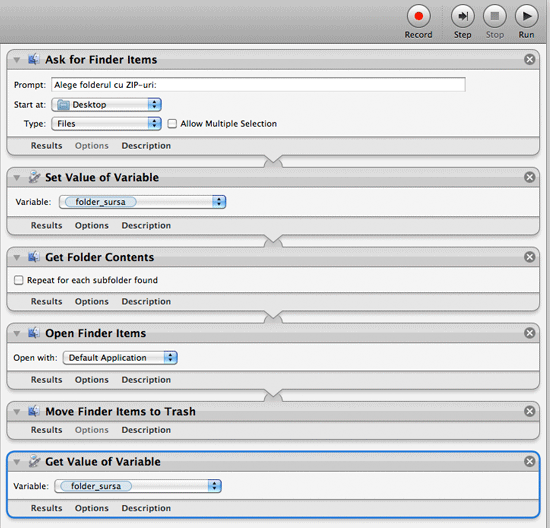Click the Record button

pos(418,16)
